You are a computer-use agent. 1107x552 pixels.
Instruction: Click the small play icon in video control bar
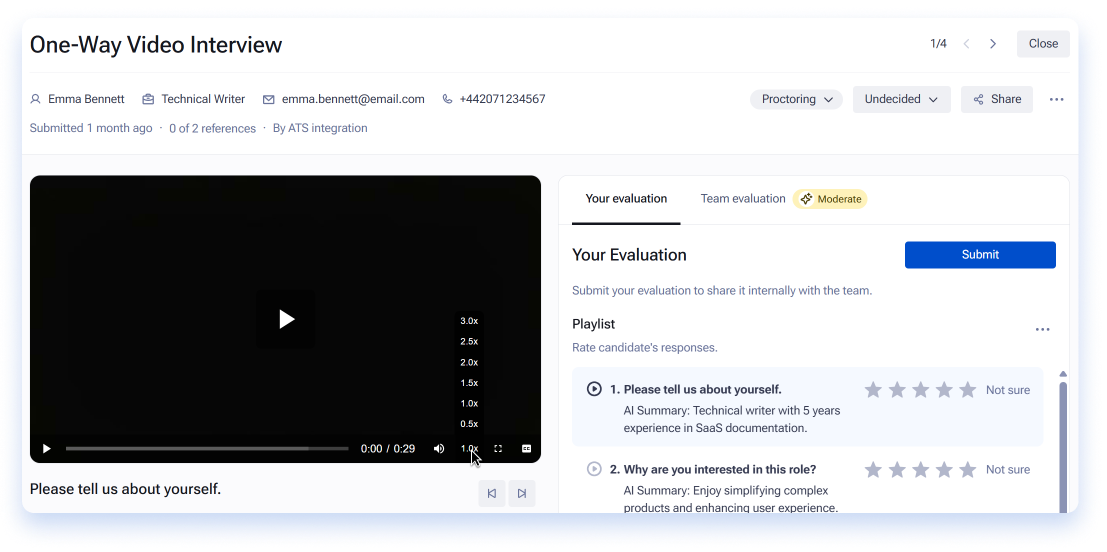point(47,448)
